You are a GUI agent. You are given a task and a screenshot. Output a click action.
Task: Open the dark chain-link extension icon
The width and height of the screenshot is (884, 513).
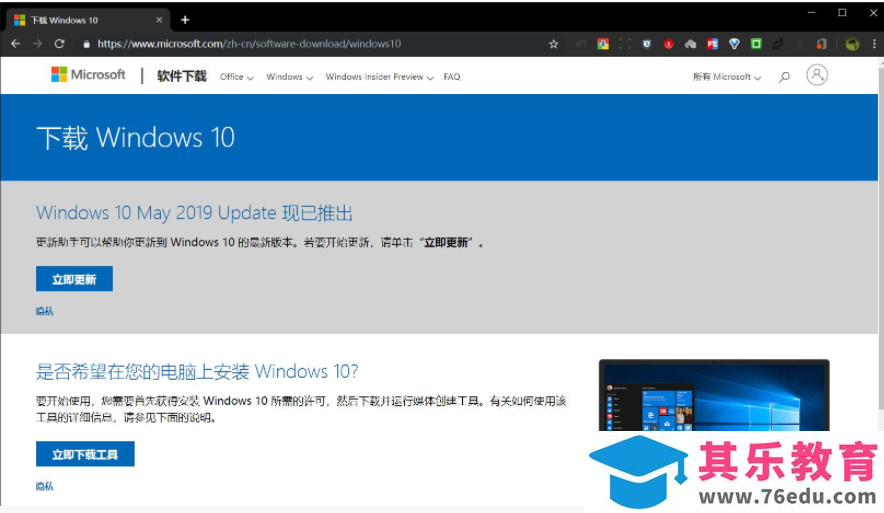[x=778, y=44]
